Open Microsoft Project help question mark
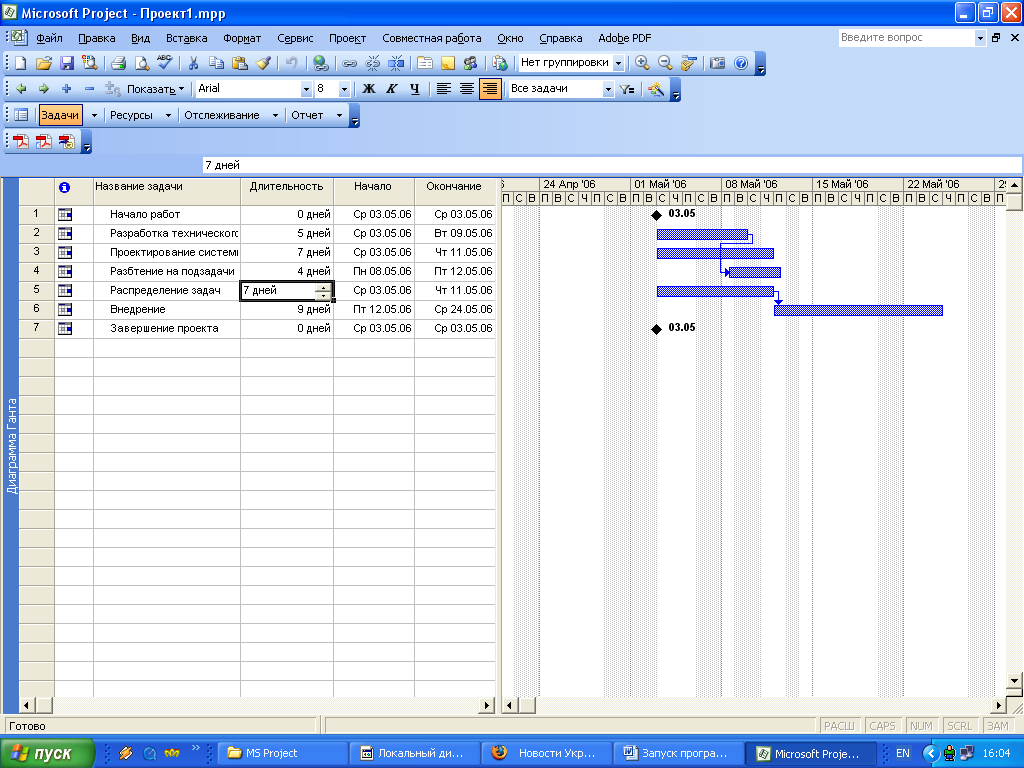Image resolution: width=1024 pixels, height=768 pixels. pos(741,63)
